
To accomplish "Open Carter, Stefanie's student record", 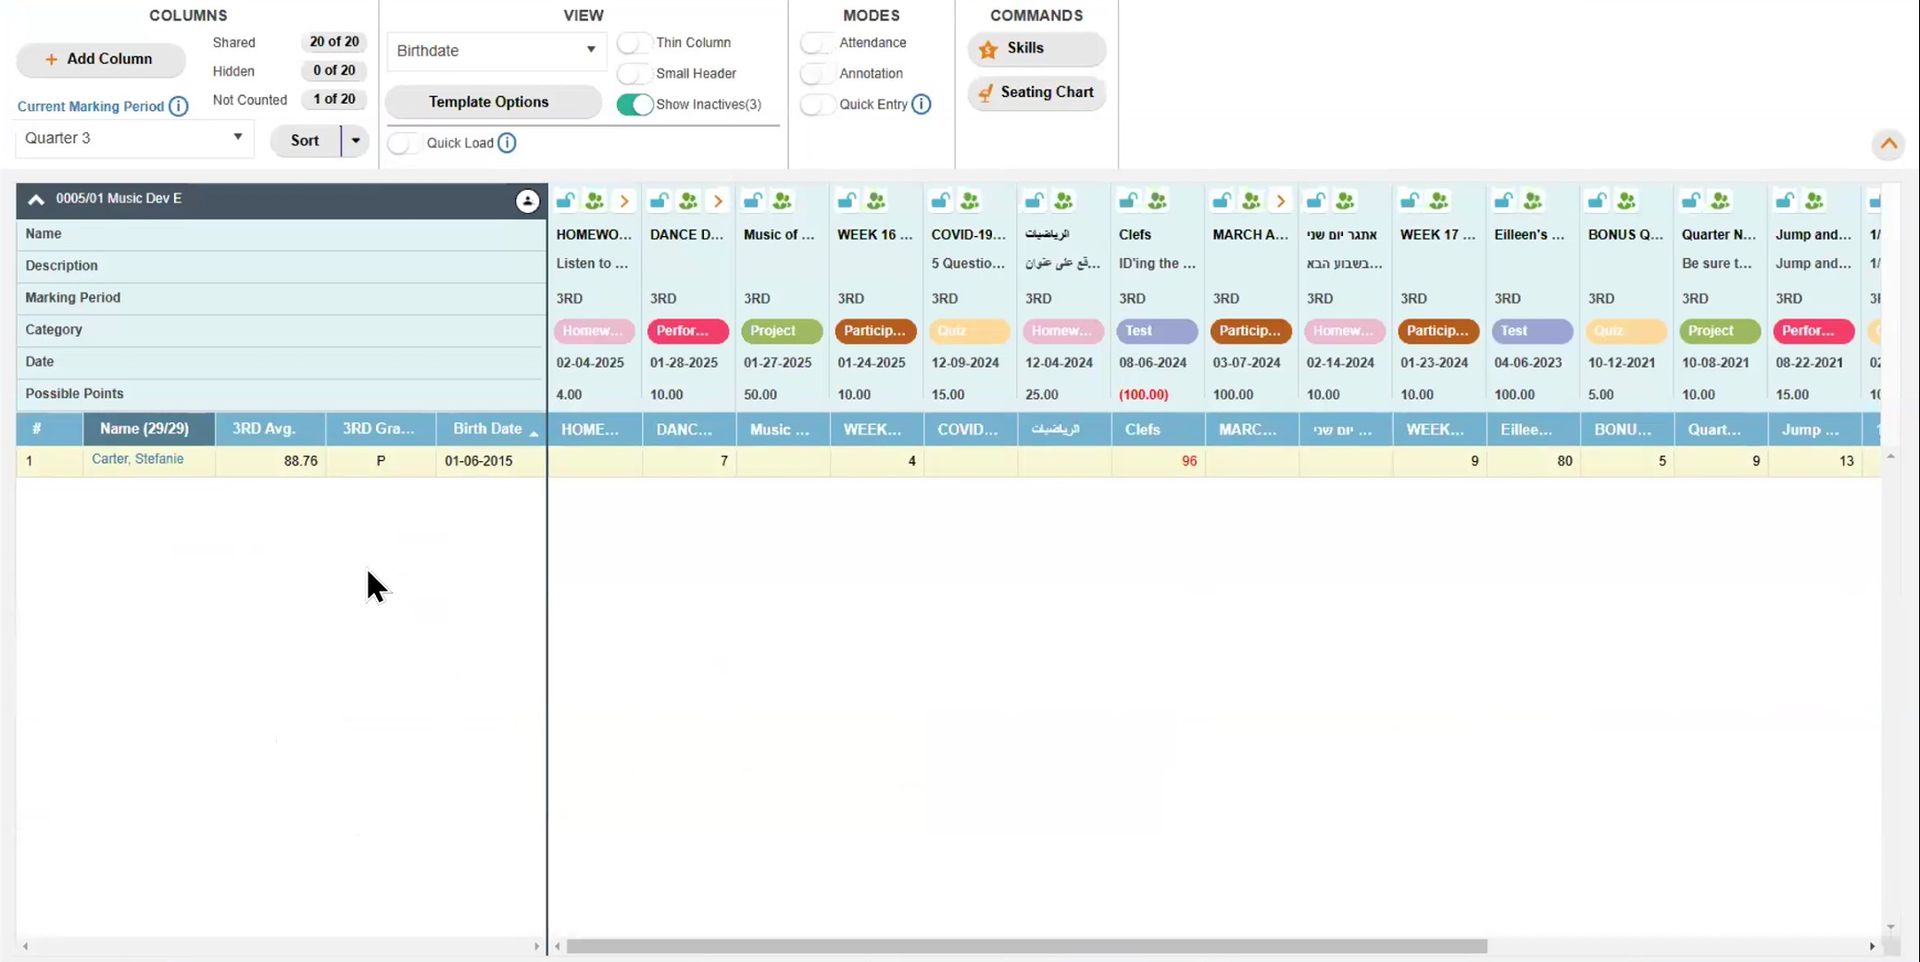I will click(x=139, y=459).
